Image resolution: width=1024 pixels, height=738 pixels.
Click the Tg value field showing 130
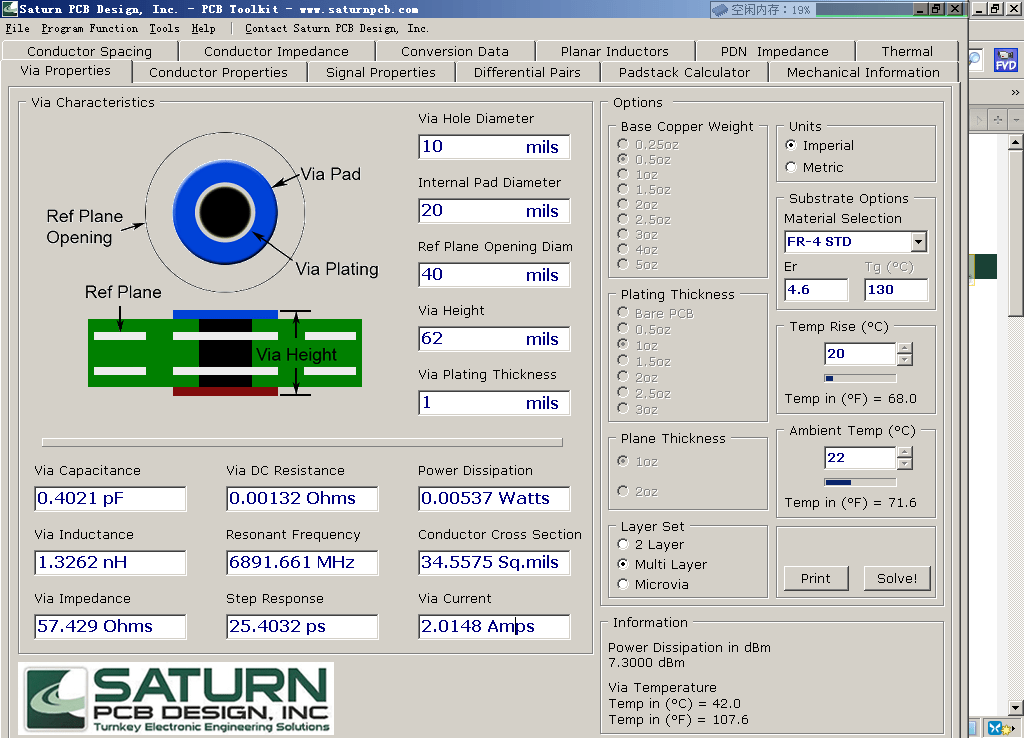tap(896, 289)
